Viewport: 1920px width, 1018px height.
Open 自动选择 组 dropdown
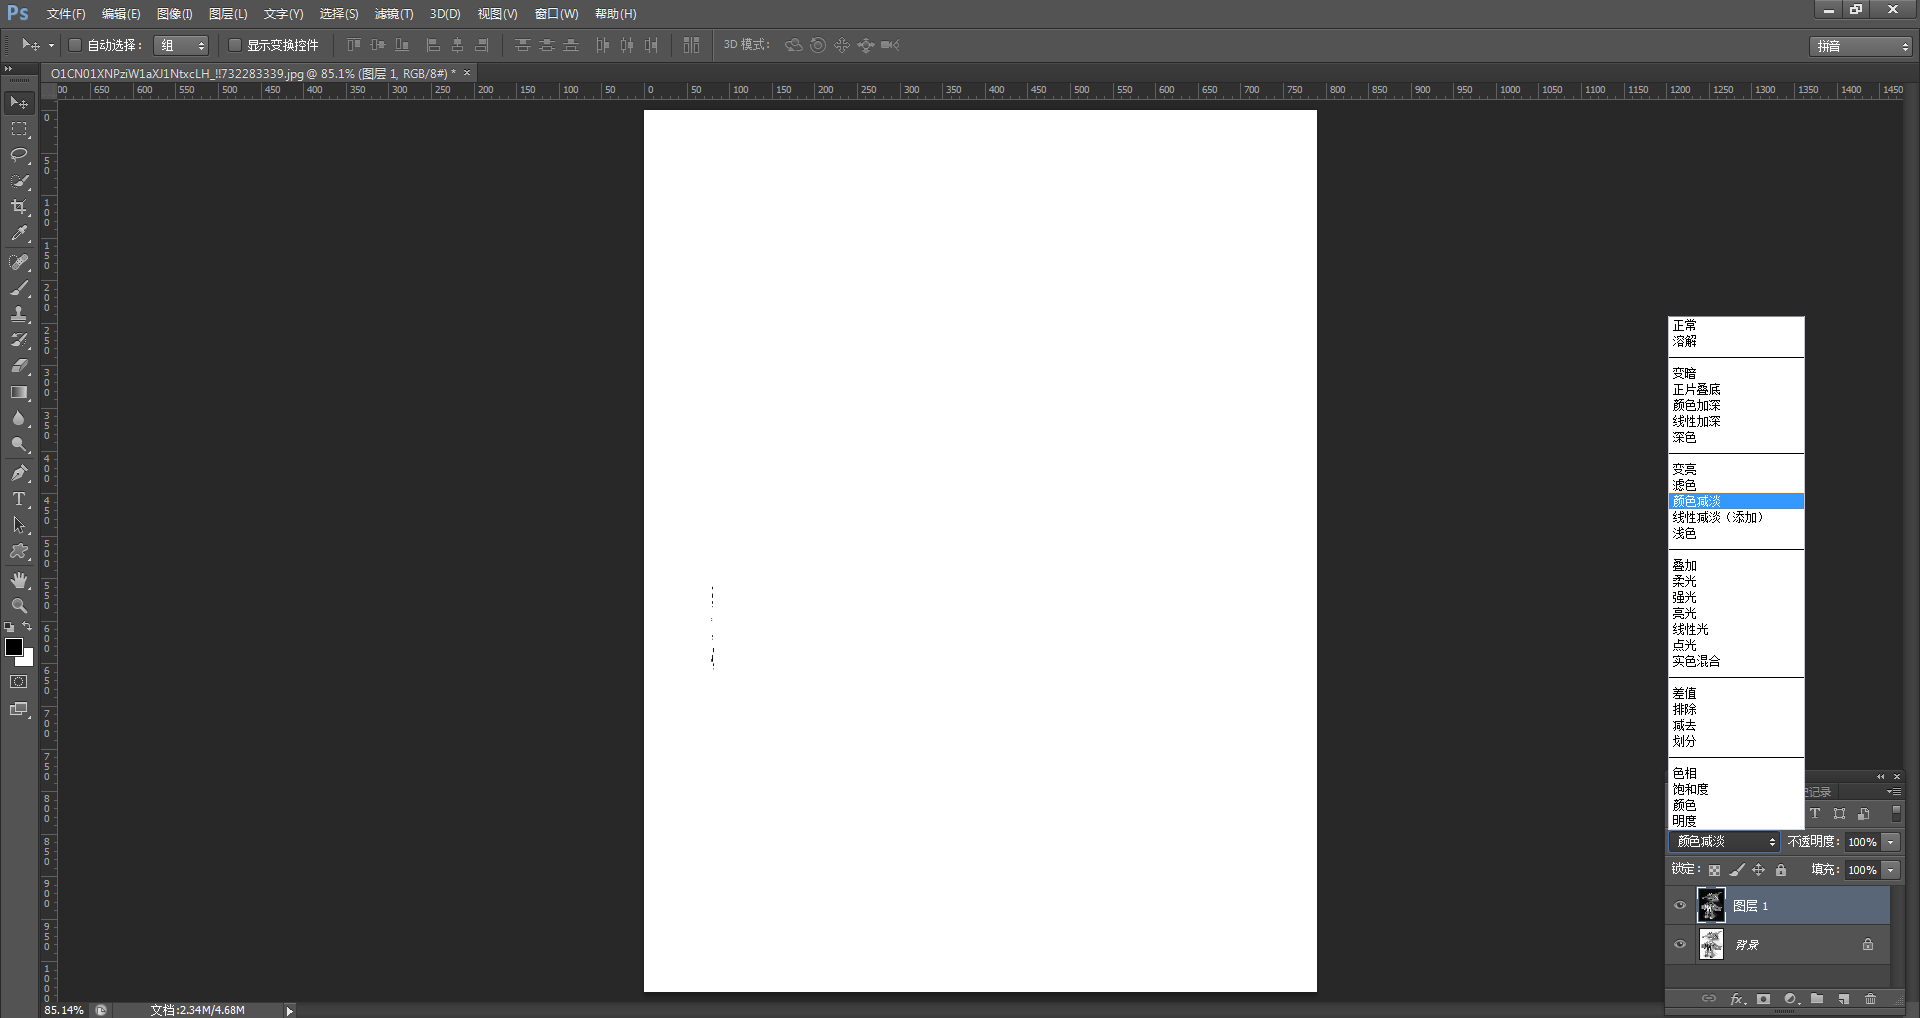coord(181,45)
